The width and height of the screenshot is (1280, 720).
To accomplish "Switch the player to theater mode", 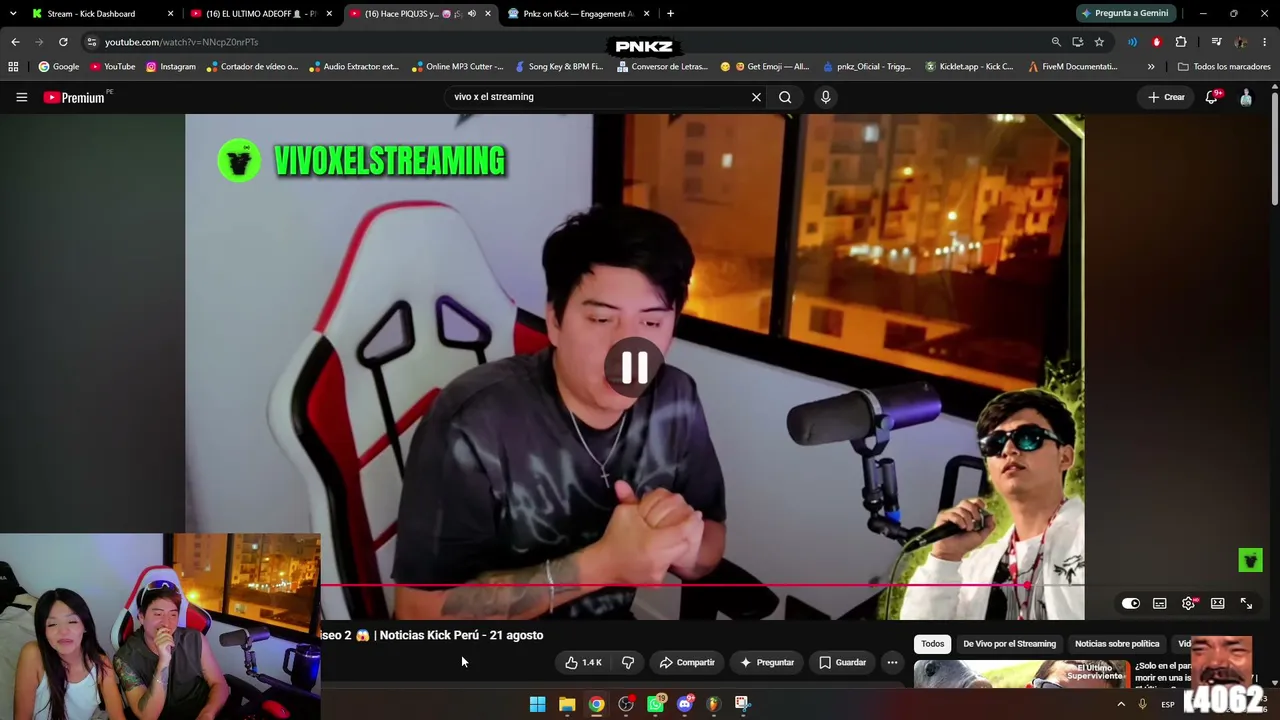I will 1217,604.
